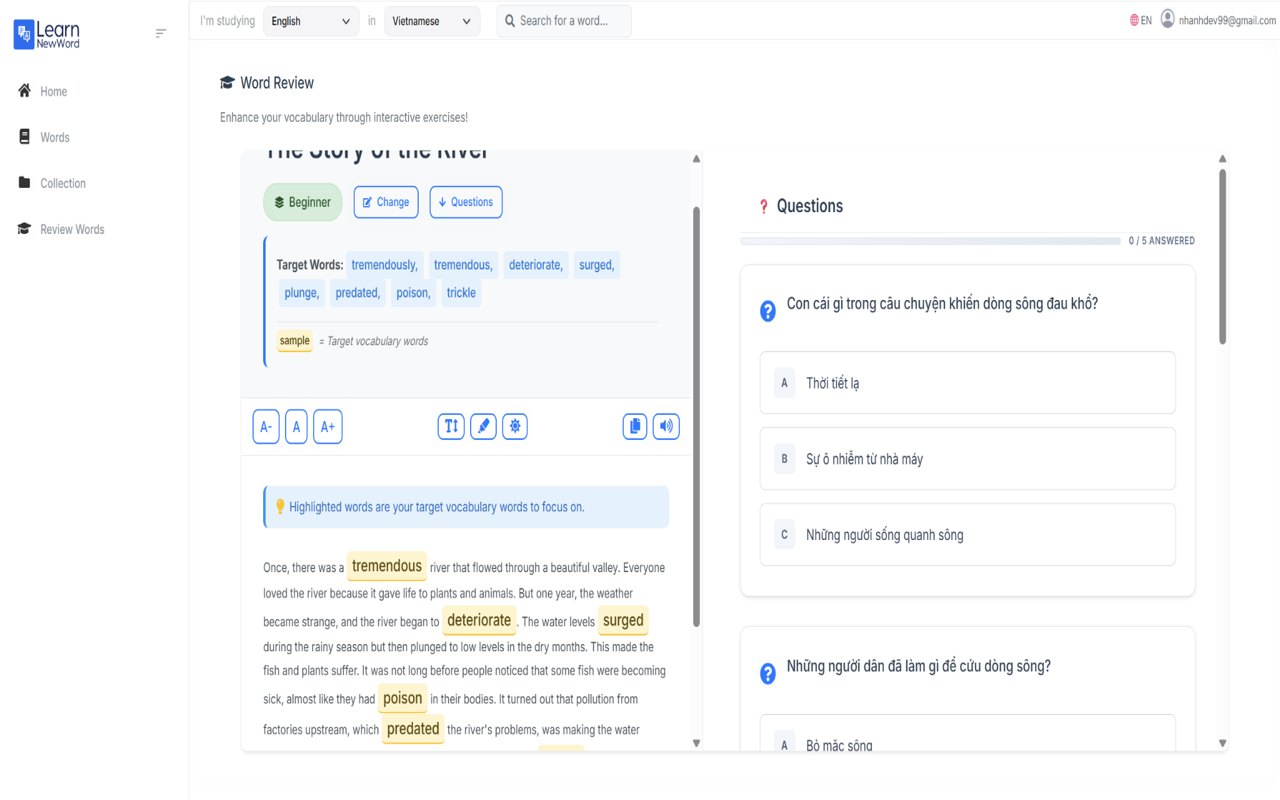Click the highlighted word tremendous in the story
Image resolution: width=1280 pixels, height=800 pixels.
tap(387, 566)
